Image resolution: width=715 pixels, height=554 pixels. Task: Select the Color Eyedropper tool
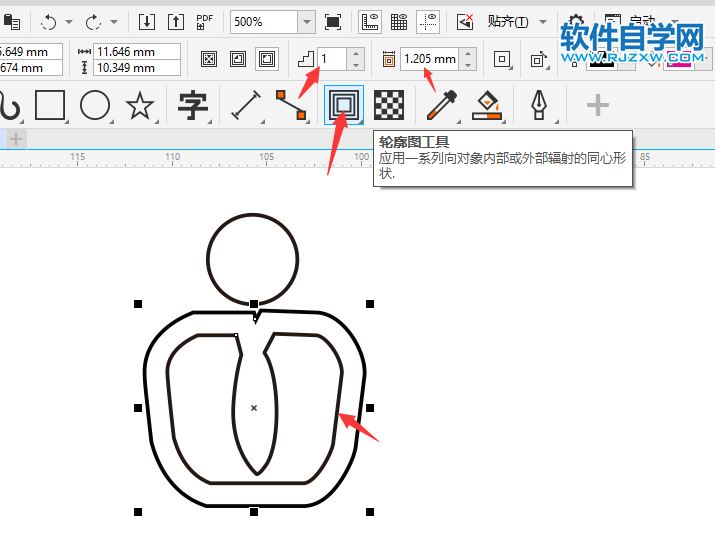click(441, 105)
